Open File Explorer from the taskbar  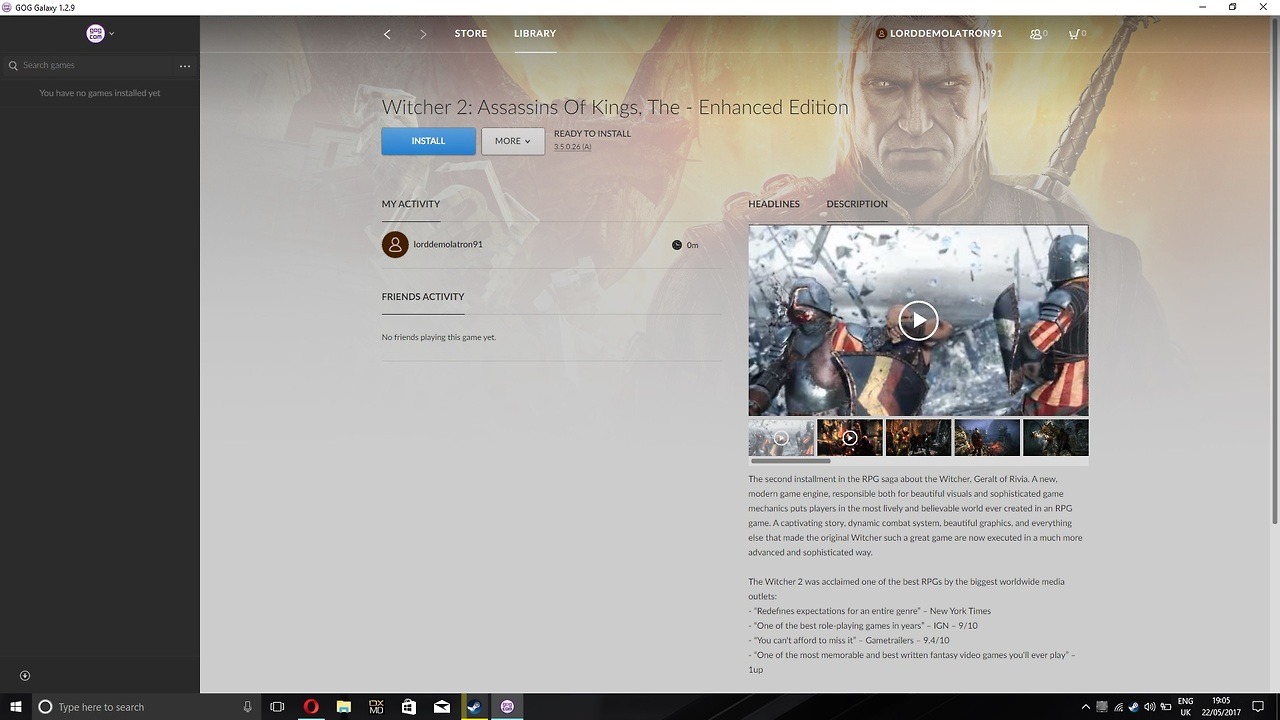coord(343,707)
